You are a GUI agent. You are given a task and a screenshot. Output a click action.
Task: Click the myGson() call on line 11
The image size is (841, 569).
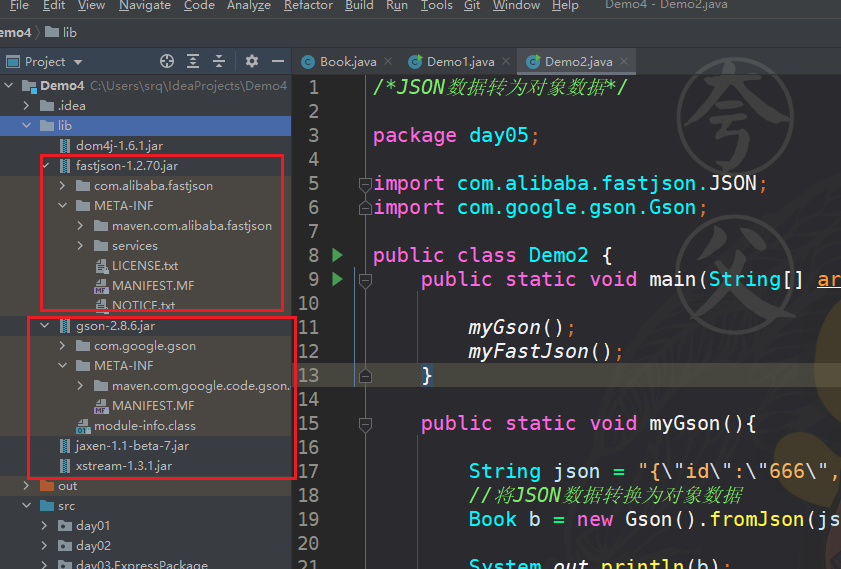coord(516,328)
